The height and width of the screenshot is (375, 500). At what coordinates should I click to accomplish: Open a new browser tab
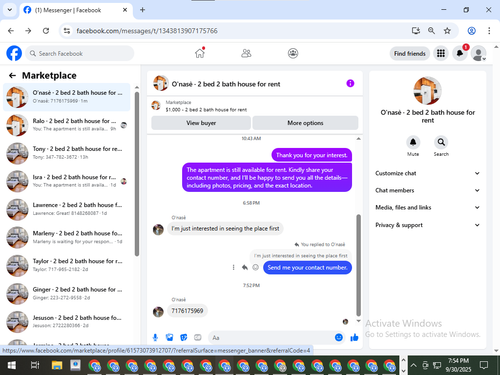[x=142, y=10]
